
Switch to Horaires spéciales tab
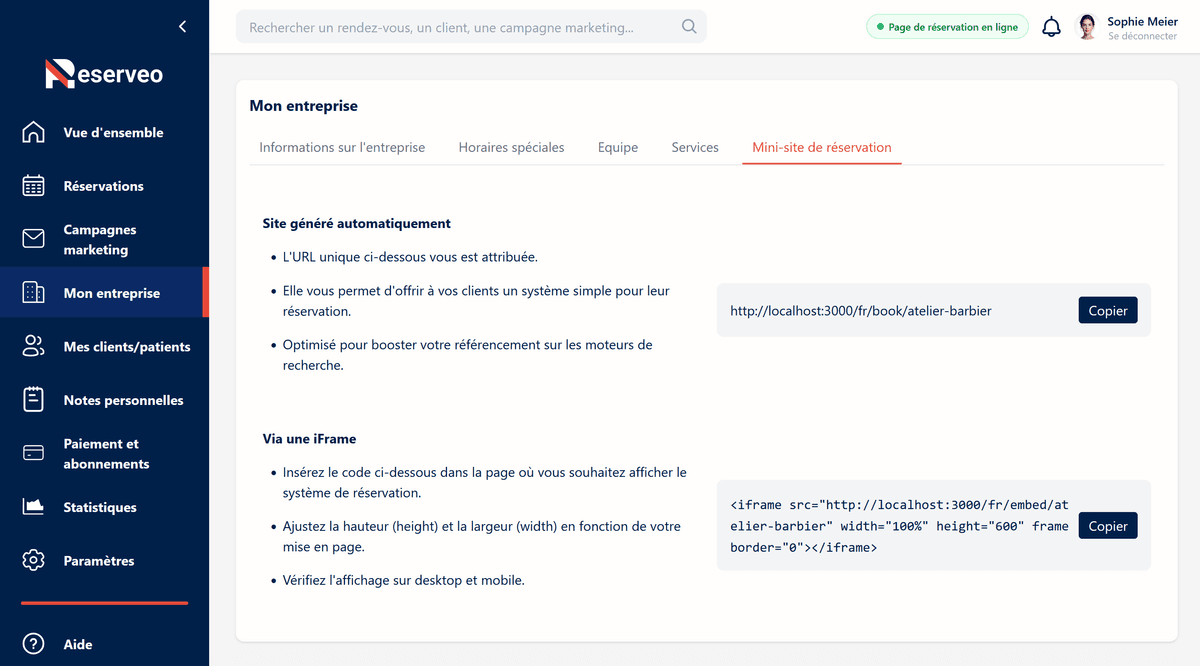coord(511,147)
